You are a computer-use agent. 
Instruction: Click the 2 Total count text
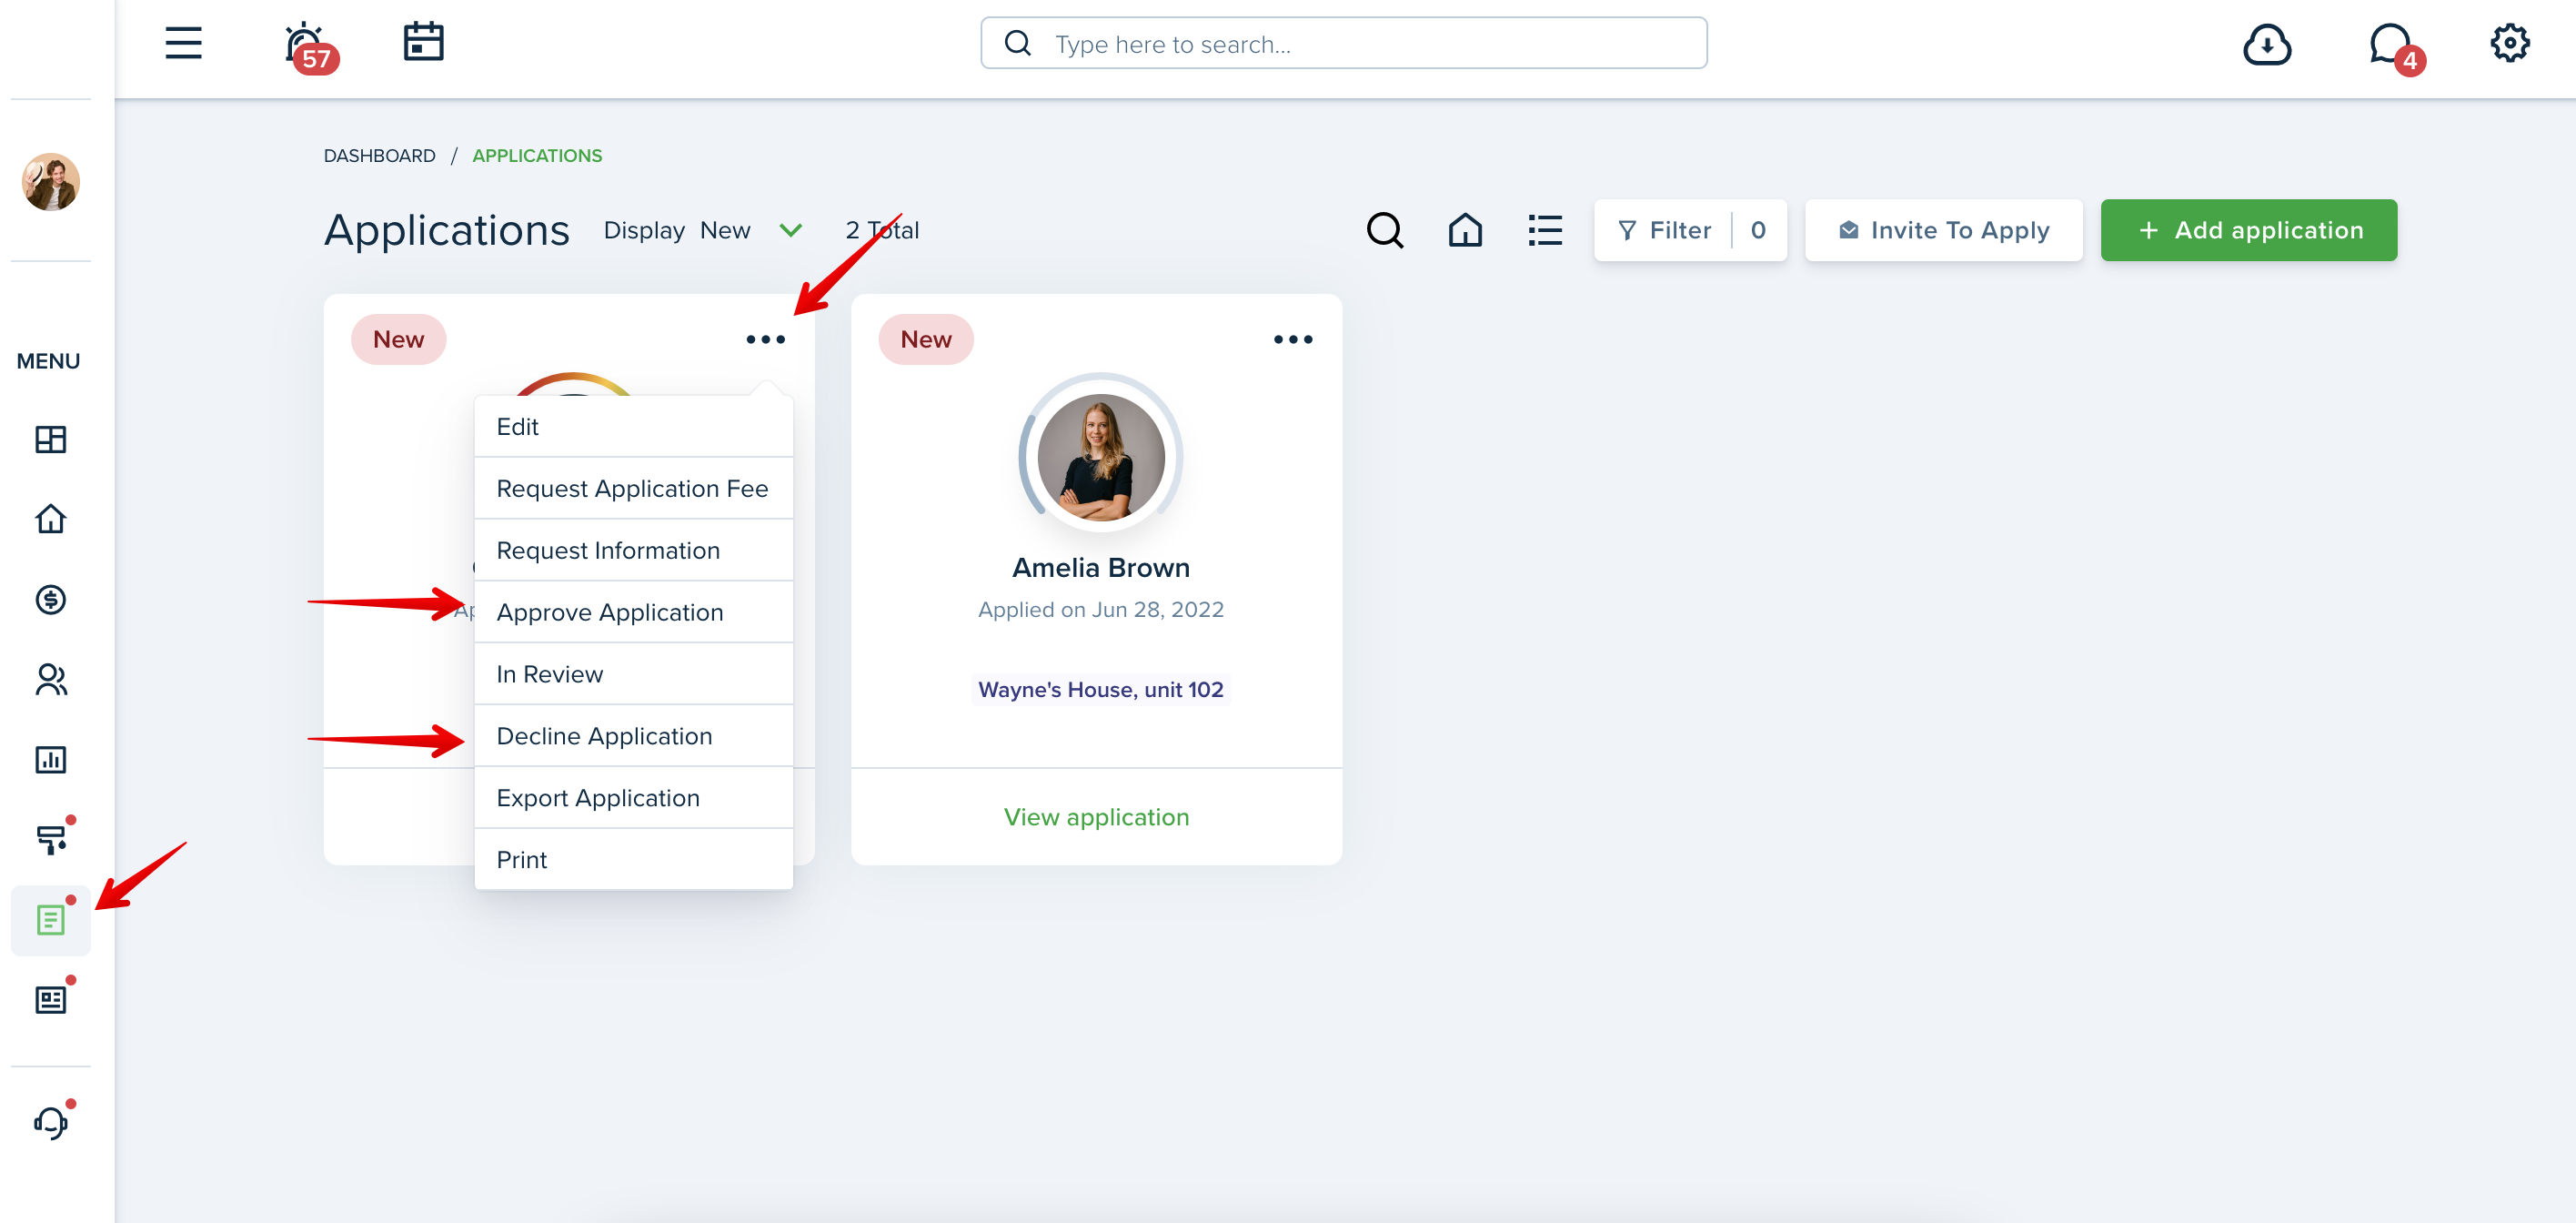tap(881, 230)
